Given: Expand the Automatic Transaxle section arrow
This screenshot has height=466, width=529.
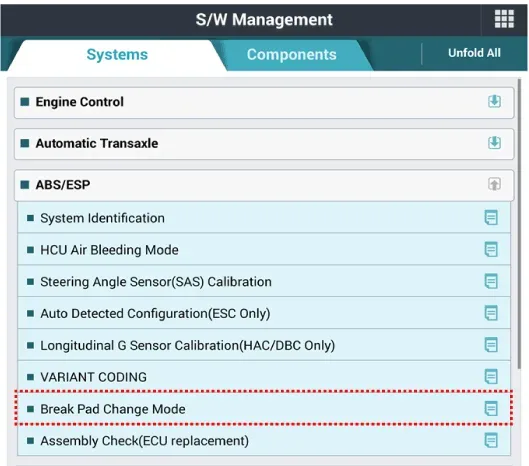Looking at the screenshot, I should click(494, 143).
